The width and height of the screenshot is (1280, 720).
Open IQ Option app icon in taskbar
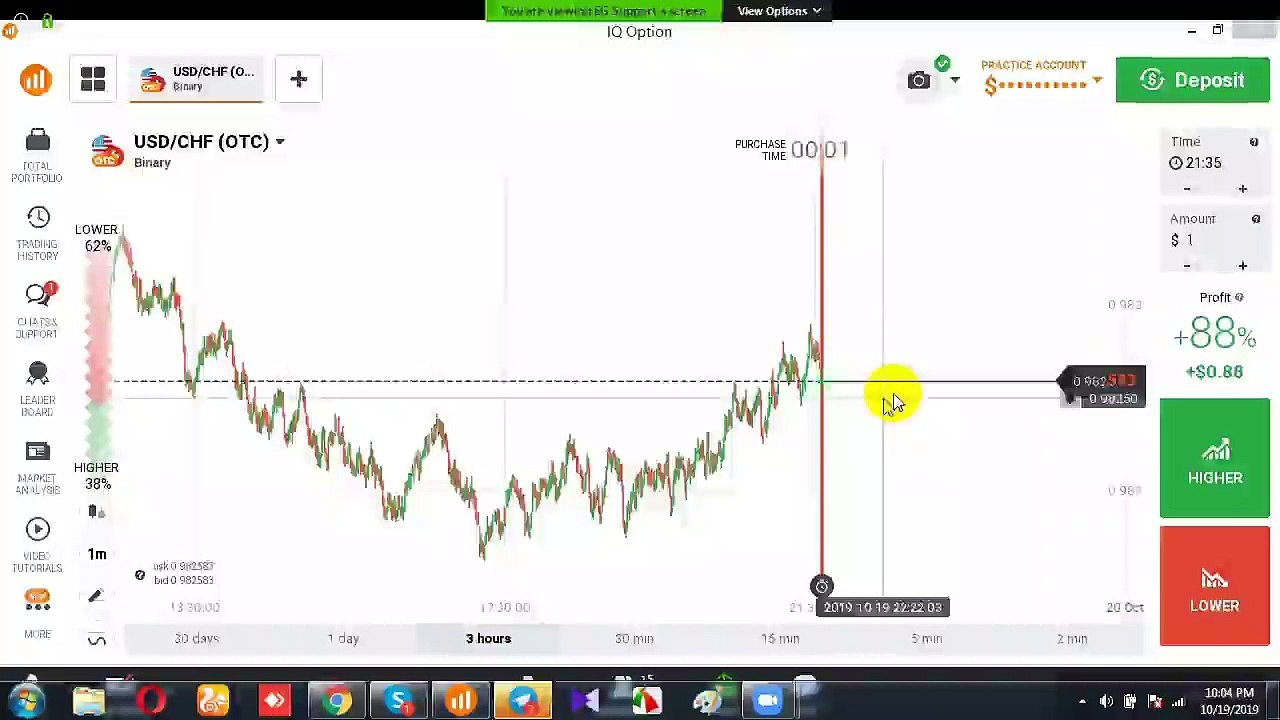coord(461,701)
